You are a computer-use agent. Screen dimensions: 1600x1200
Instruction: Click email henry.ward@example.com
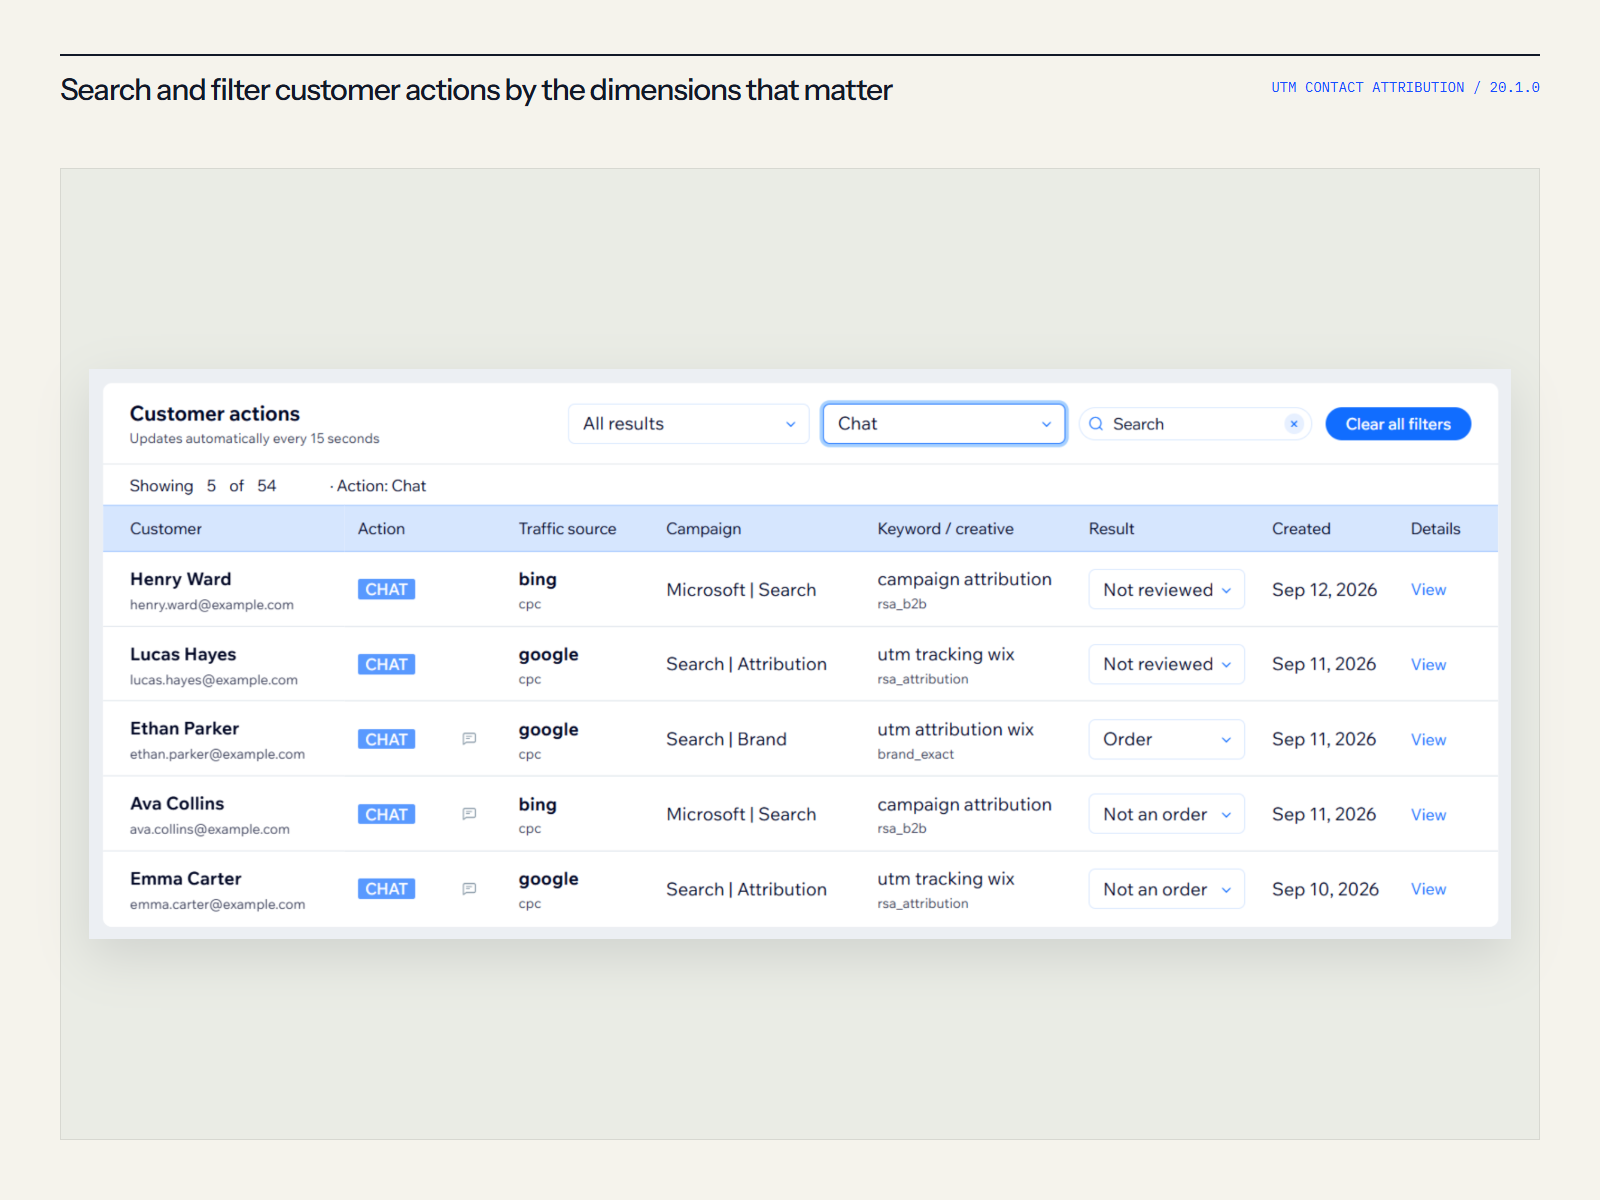click(212, 605)
